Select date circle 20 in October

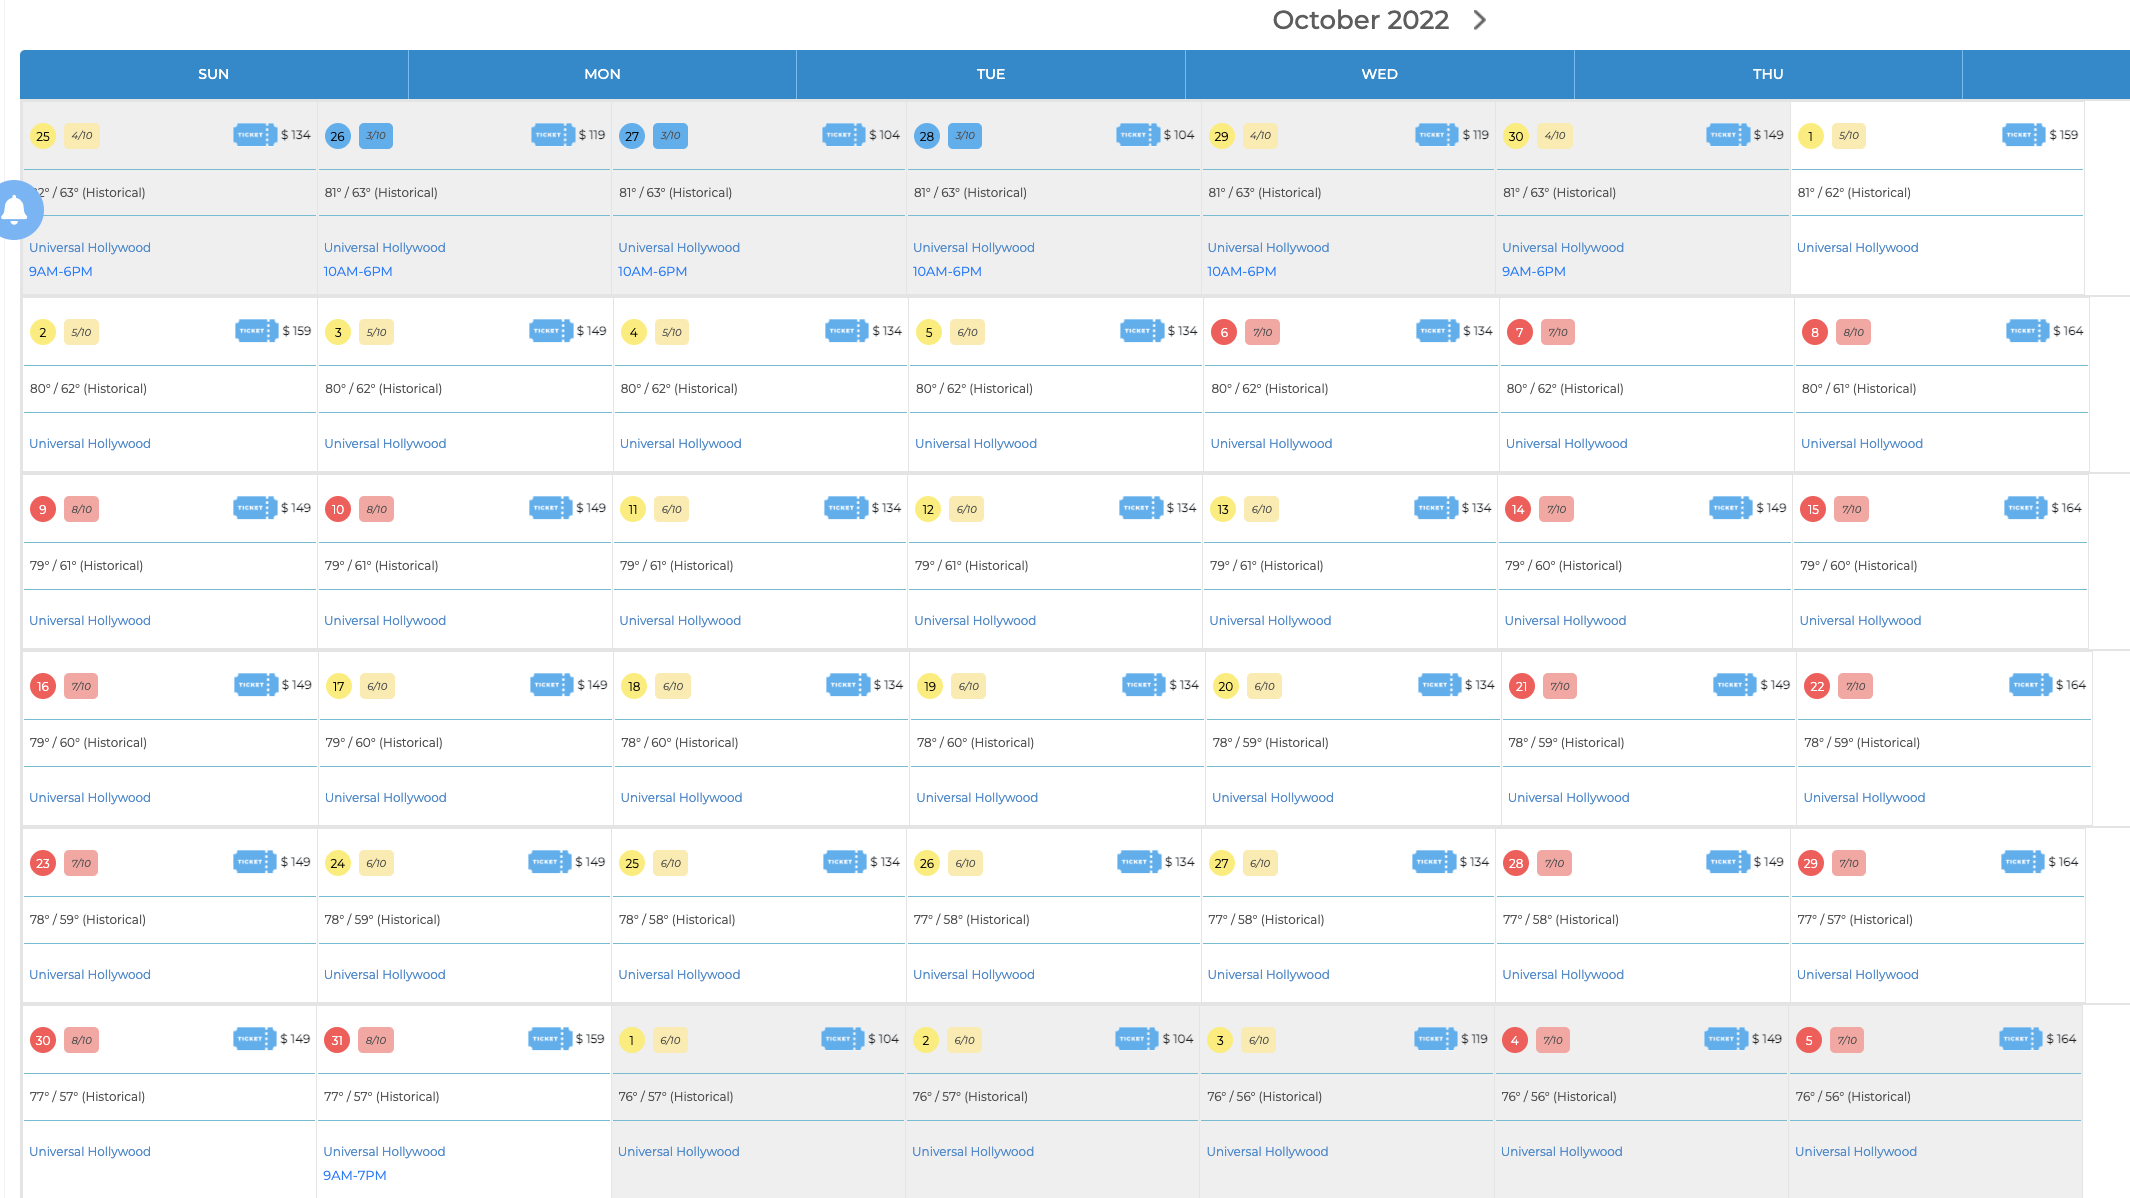pyautogui.click(x=1226, y=686)
